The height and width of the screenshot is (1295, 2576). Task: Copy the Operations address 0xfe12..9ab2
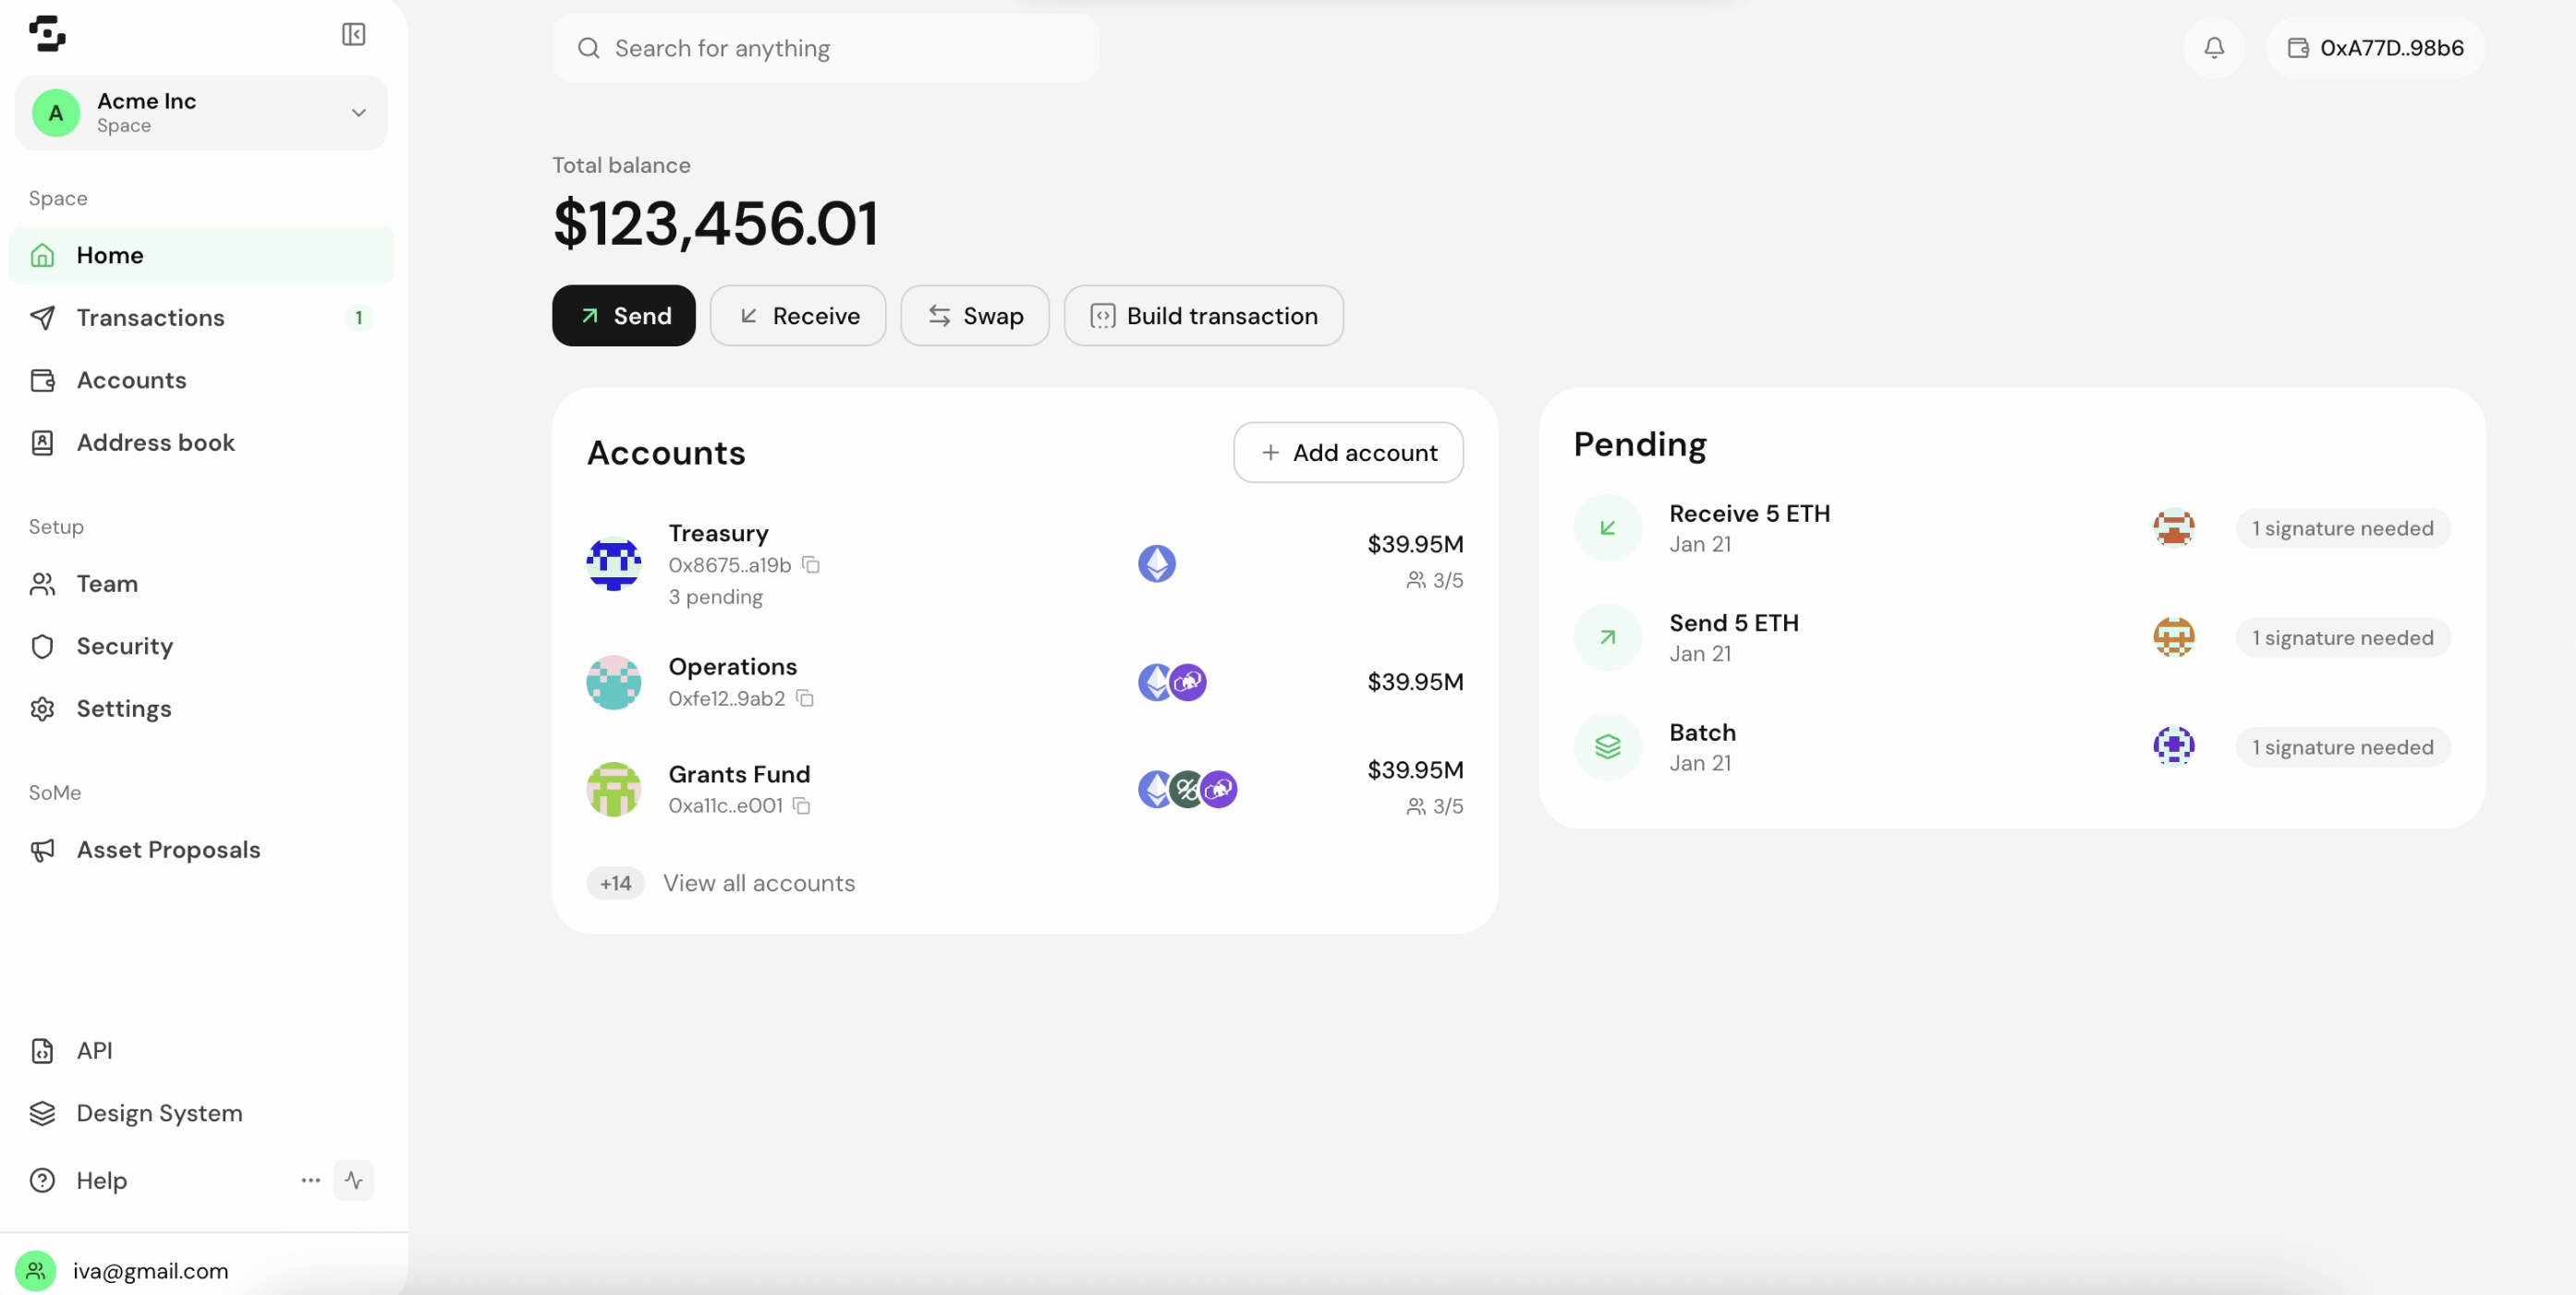pos(805,699)
